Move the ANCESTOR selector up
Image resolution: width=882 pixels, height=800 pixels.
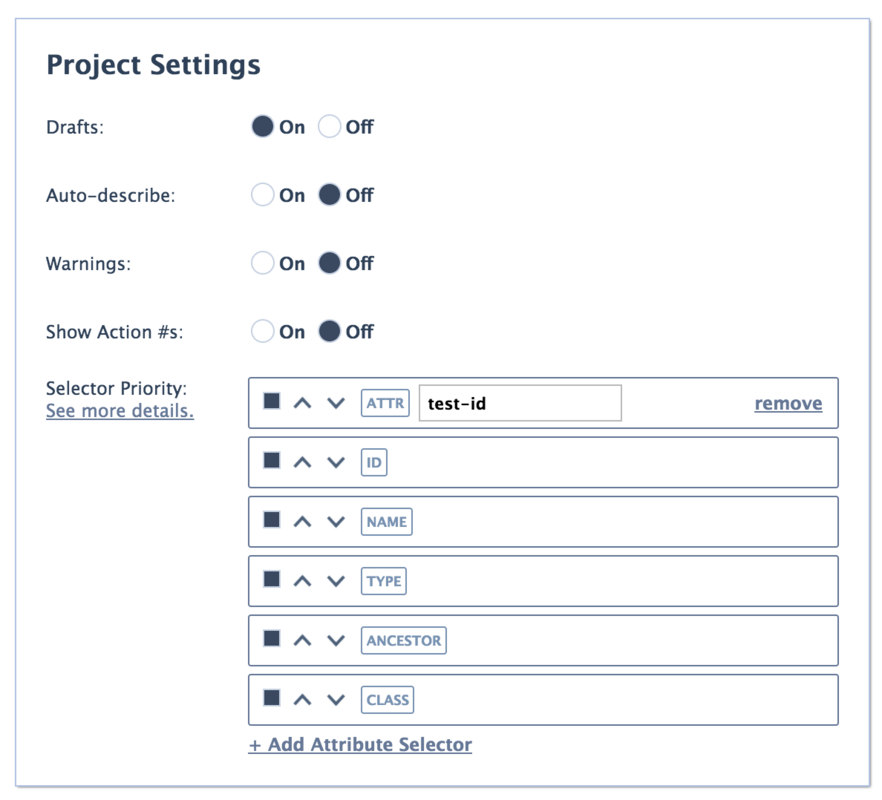tap(303, 640)
